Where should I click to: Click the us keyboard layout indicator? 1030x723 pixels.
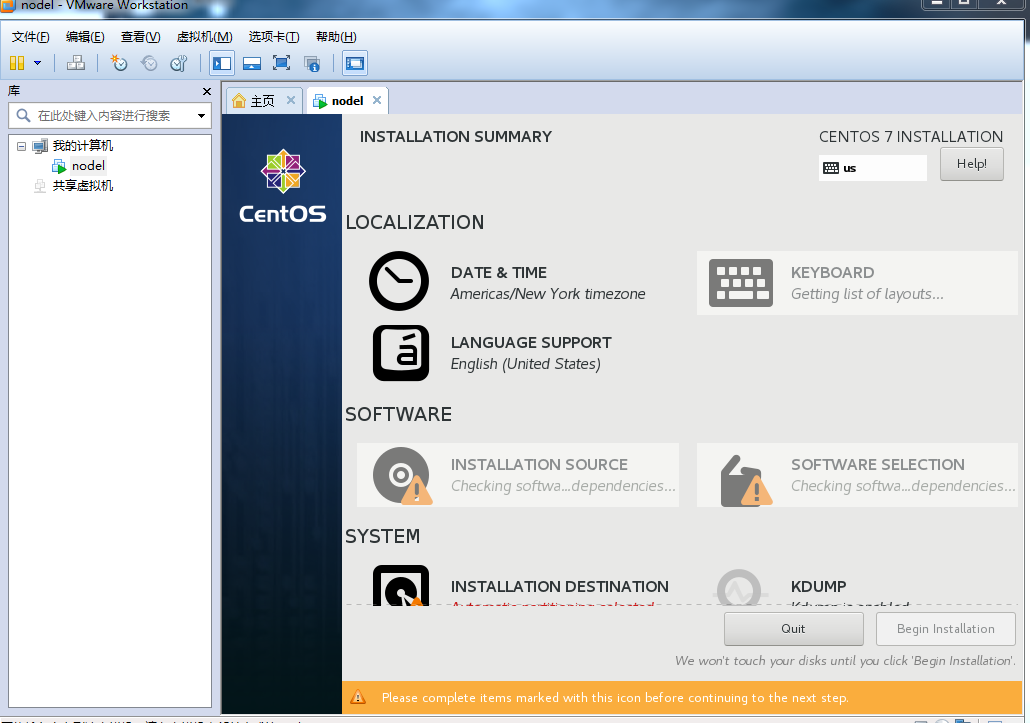[872, 168]
